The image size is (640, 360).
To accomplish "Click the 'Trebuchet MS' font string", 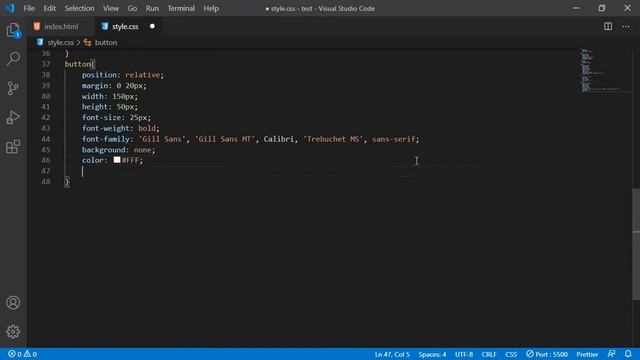I will [x=333, y=139].
